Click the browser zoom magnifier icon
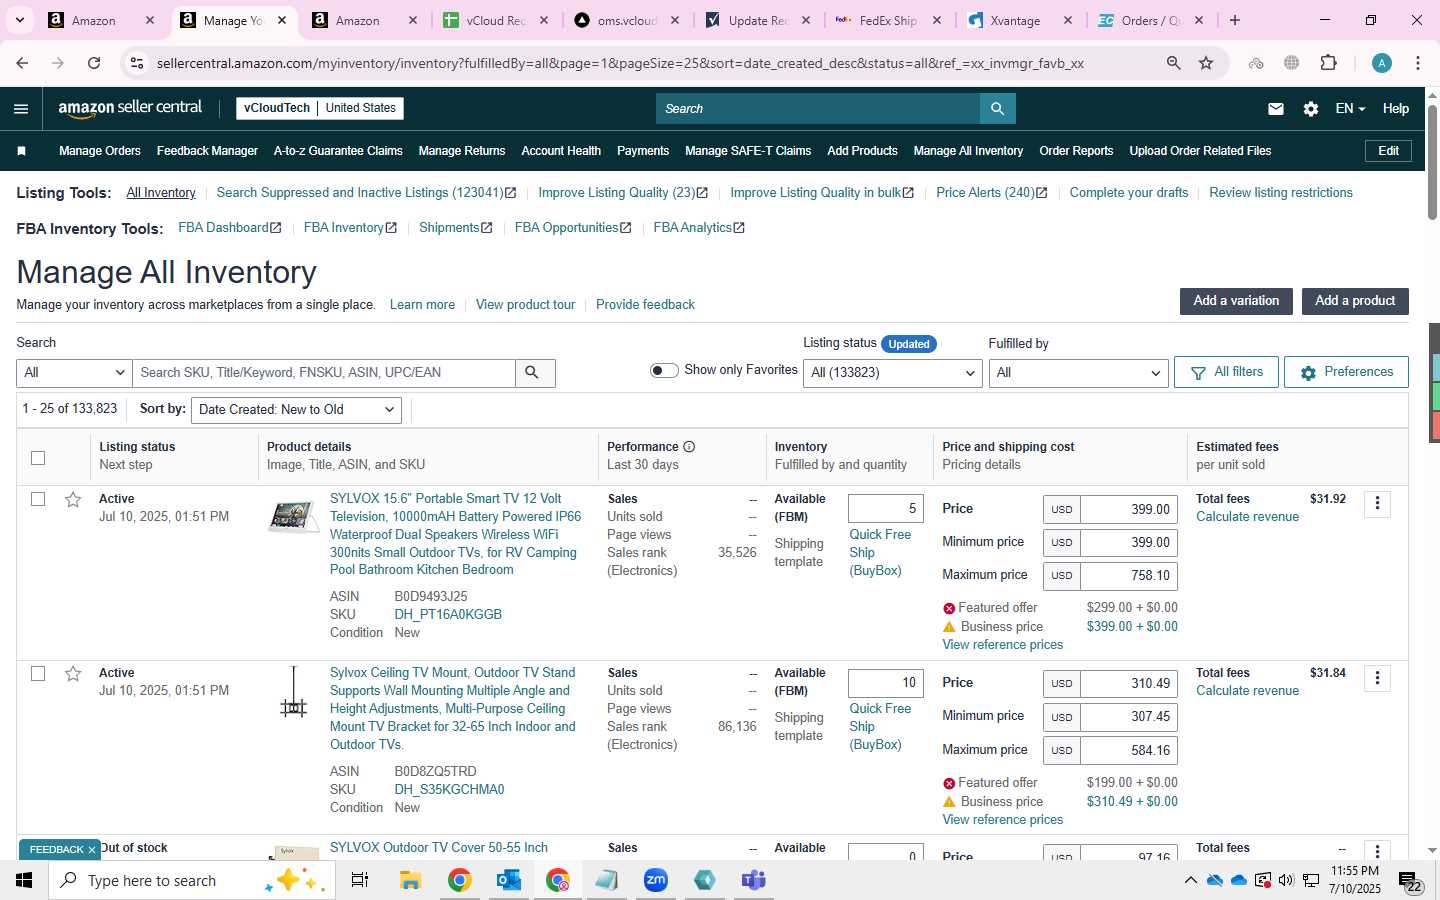The image size is (1440, 900). (x=1174, y=63)
